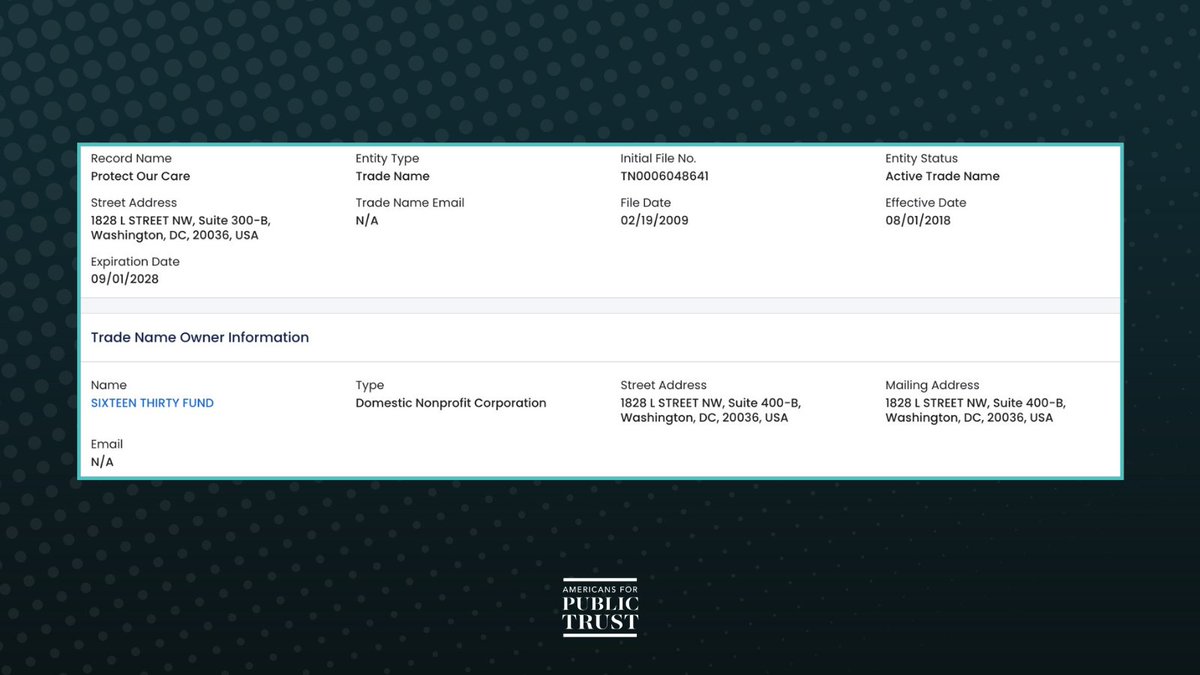Click the 'Trade Name' entity type value
1200x675 pixels.
(x=392, y=176)
